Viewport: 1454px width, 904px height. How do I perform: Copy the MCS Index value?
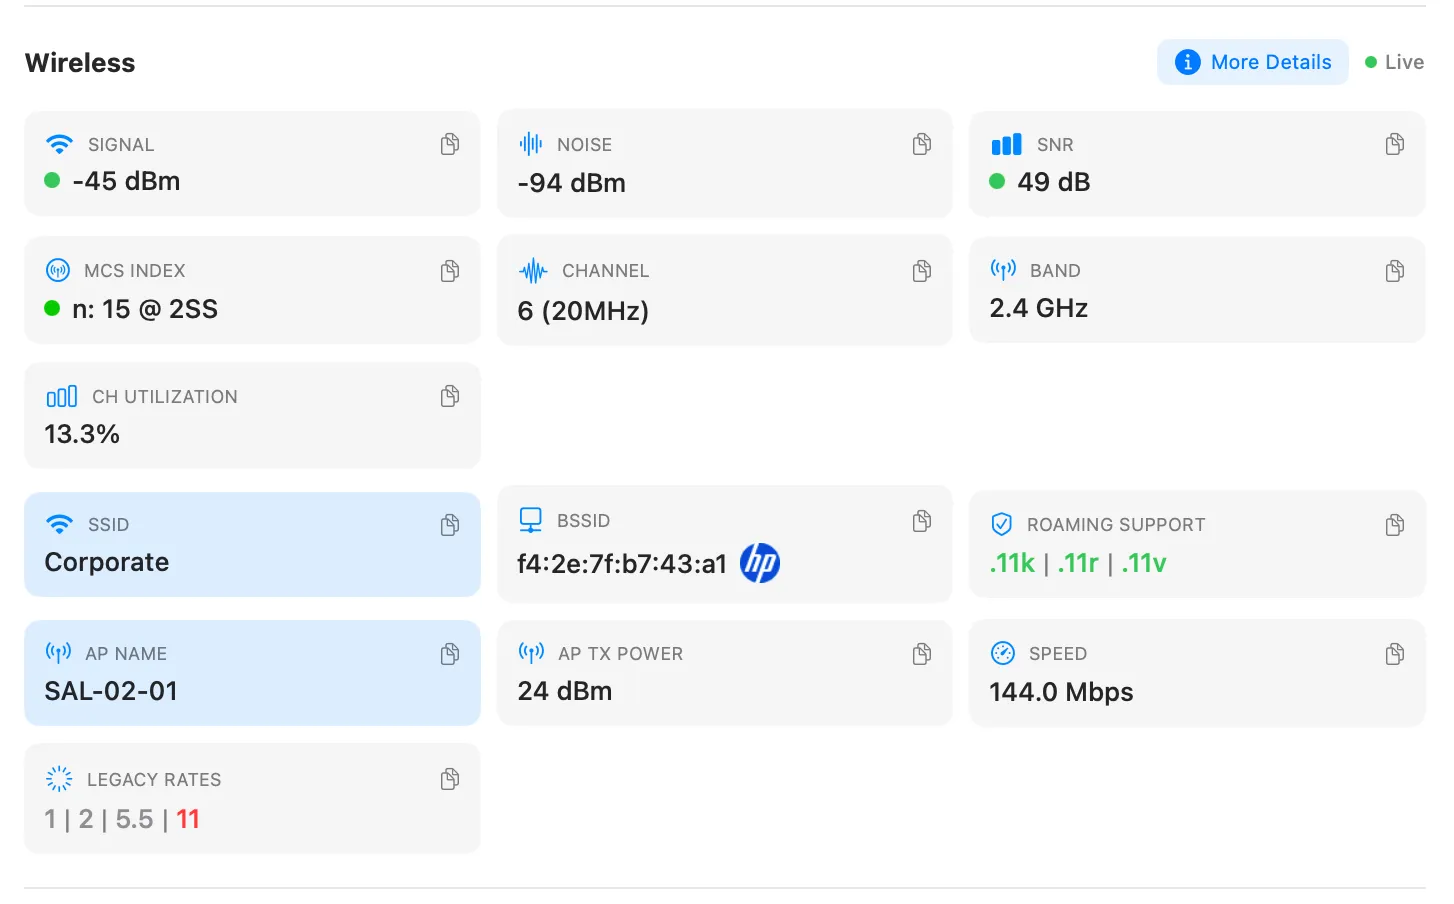450,271
